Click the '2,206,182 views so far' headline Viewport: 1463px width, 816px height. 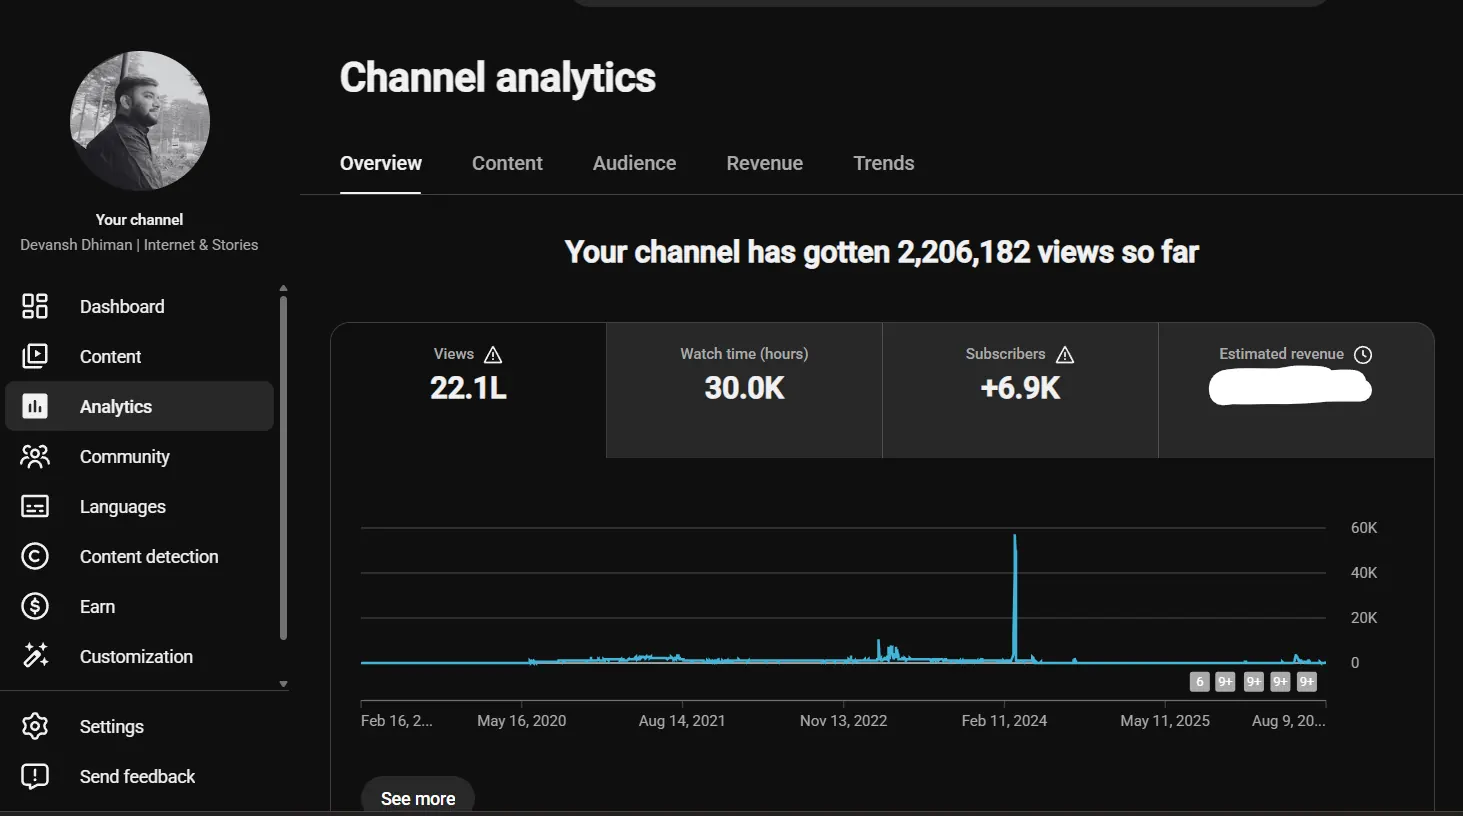click(1047, 252)
